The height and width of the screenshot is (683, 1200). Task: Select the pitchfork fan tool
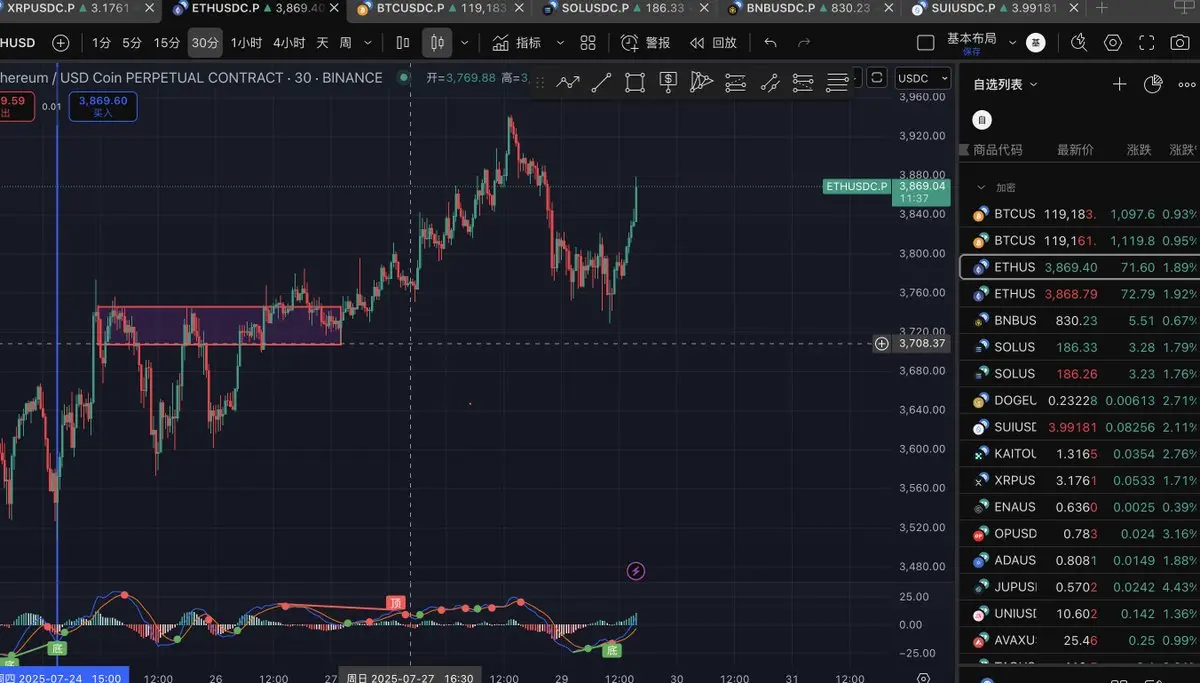[702, 82]
